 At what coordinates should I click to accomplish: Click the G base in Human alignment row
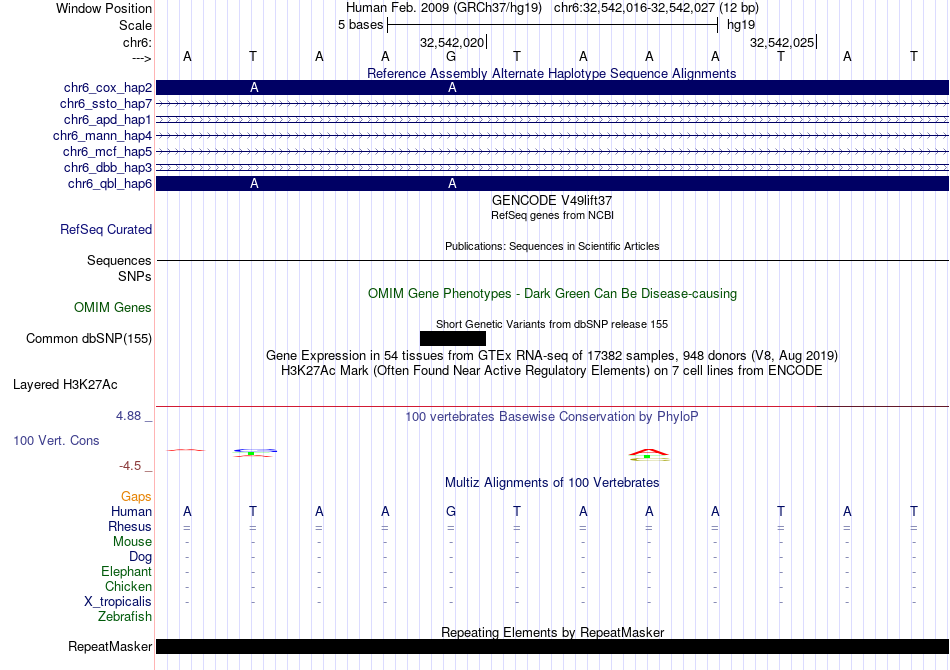coord(451,512)
